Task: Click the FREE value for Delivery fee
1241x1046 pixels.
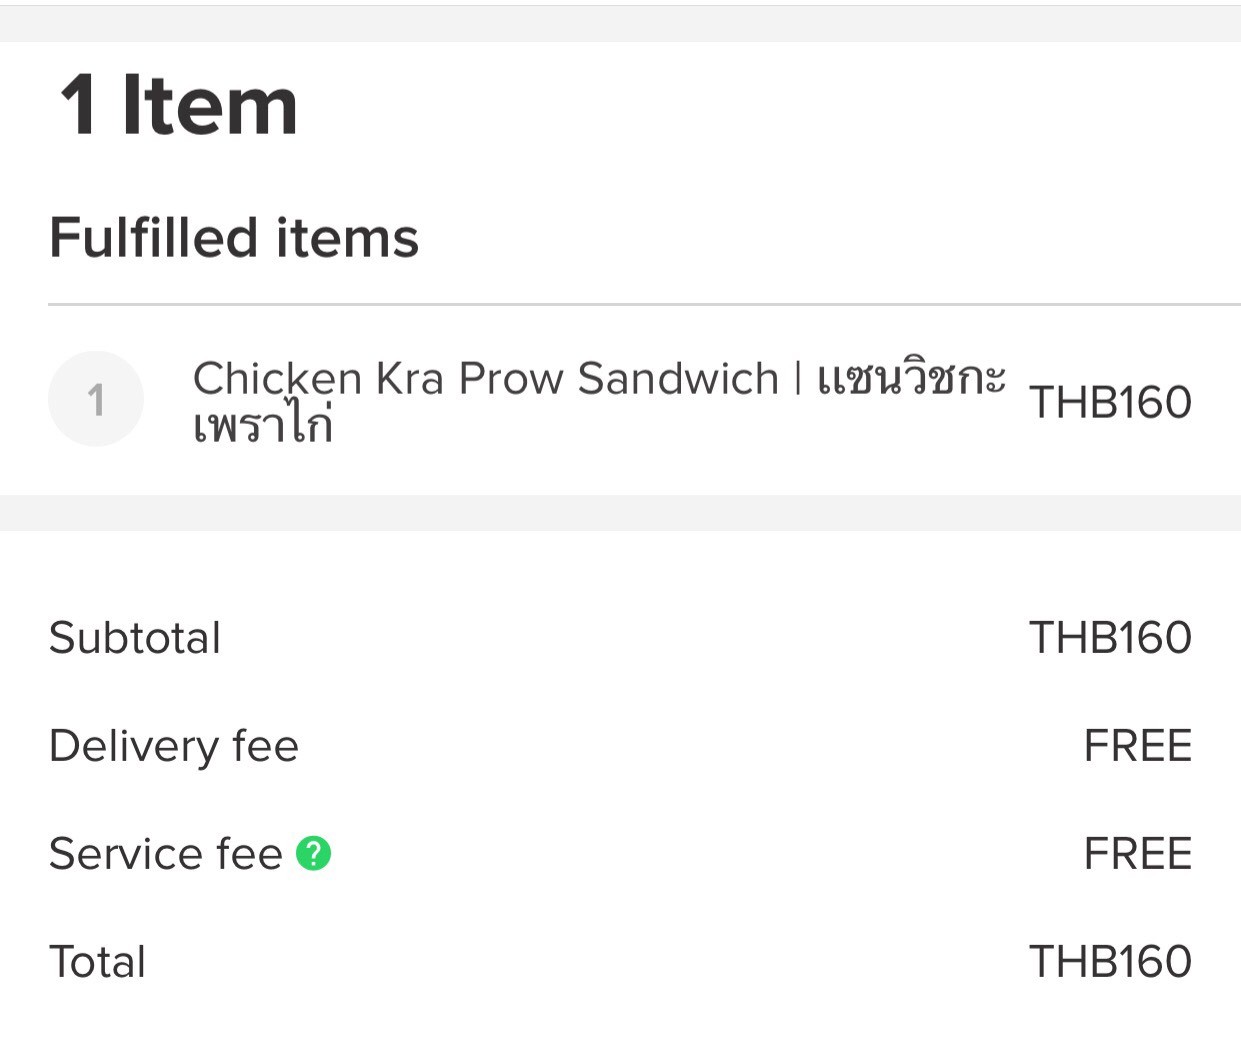Action: pos(1138,746)
